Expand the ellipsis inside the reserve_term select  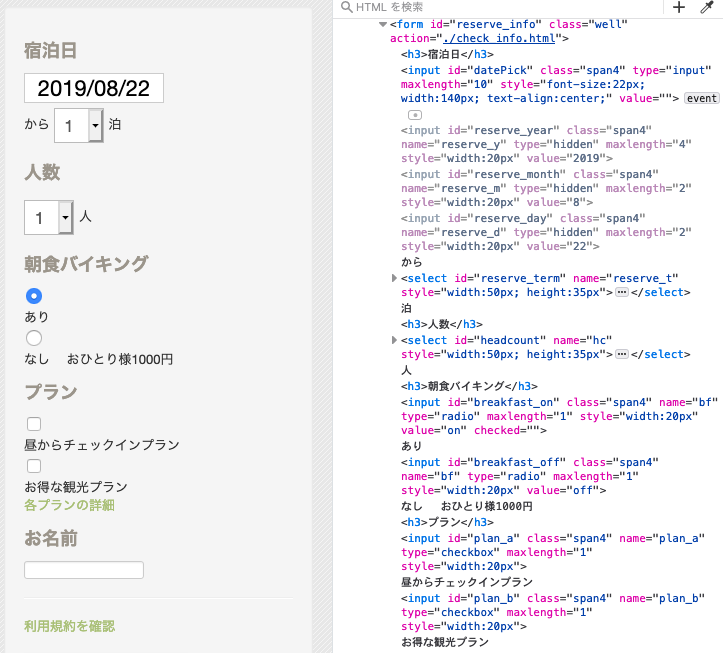click(622, 292)
